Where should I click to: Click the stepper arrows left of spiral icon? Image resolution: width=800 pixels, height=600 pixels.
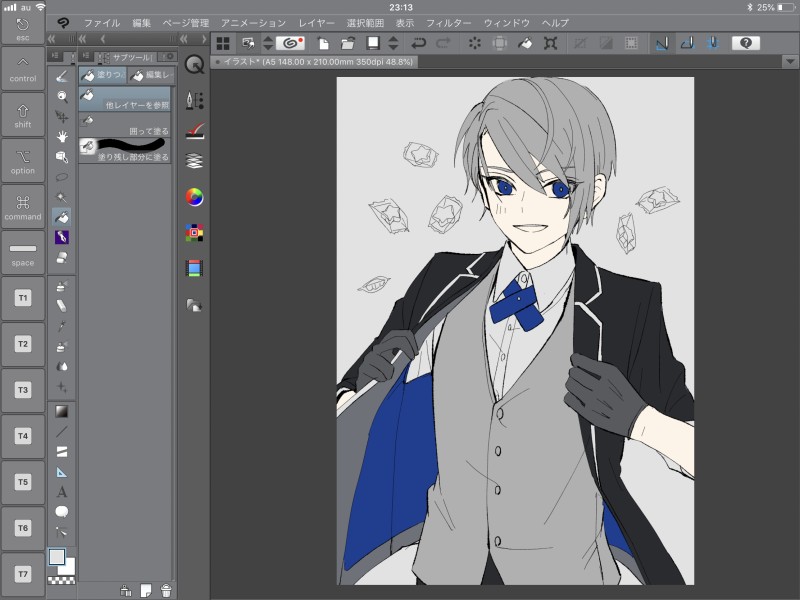tap(268, 43)
